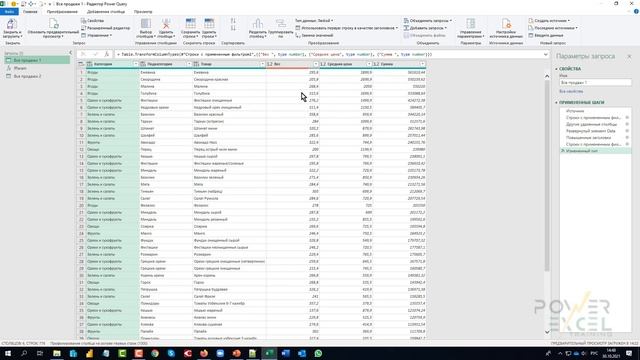Screen dimensions: 640x360
Task: Click Manage Parameters (Управление параметрами) icon
Action: pos(471,24)
